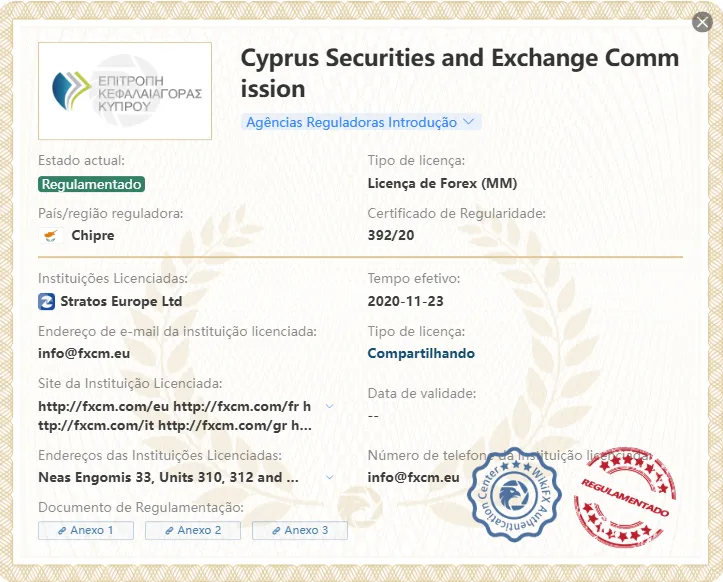
Task: Click the 392/20 certificate number
Action: (x=391, y=235)
